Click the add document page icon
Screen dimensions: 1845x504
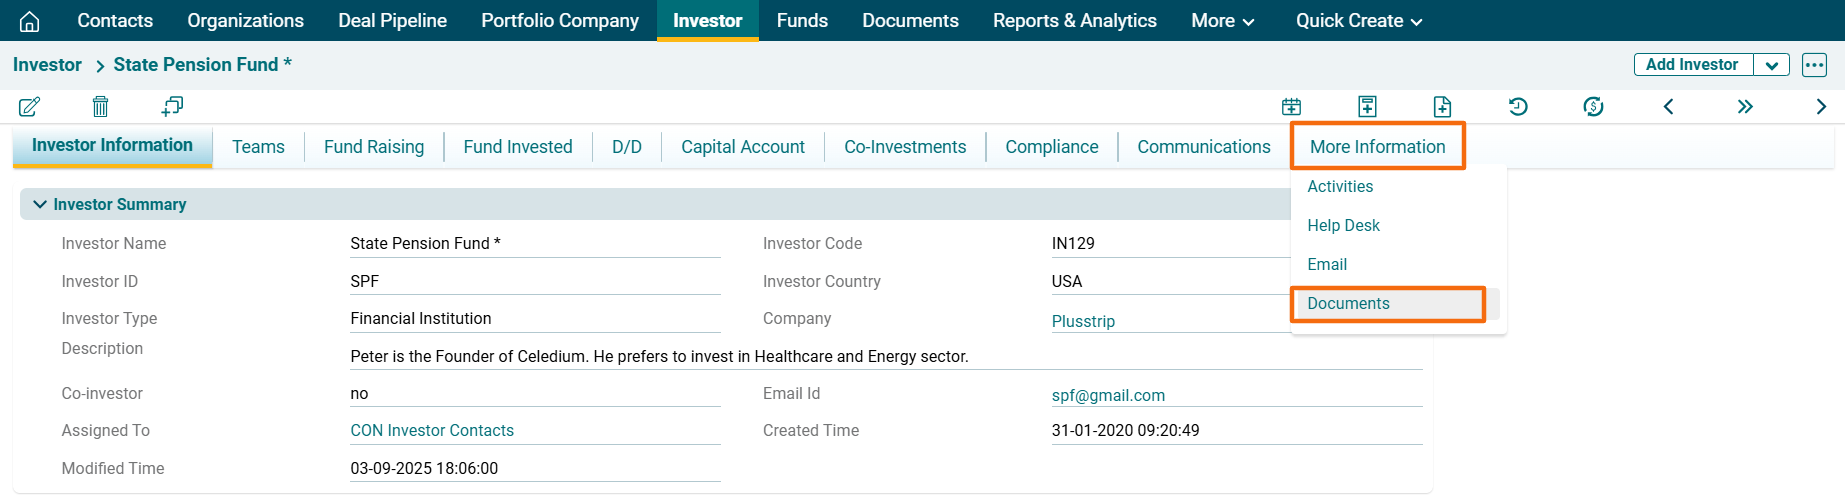(1442, 106)
